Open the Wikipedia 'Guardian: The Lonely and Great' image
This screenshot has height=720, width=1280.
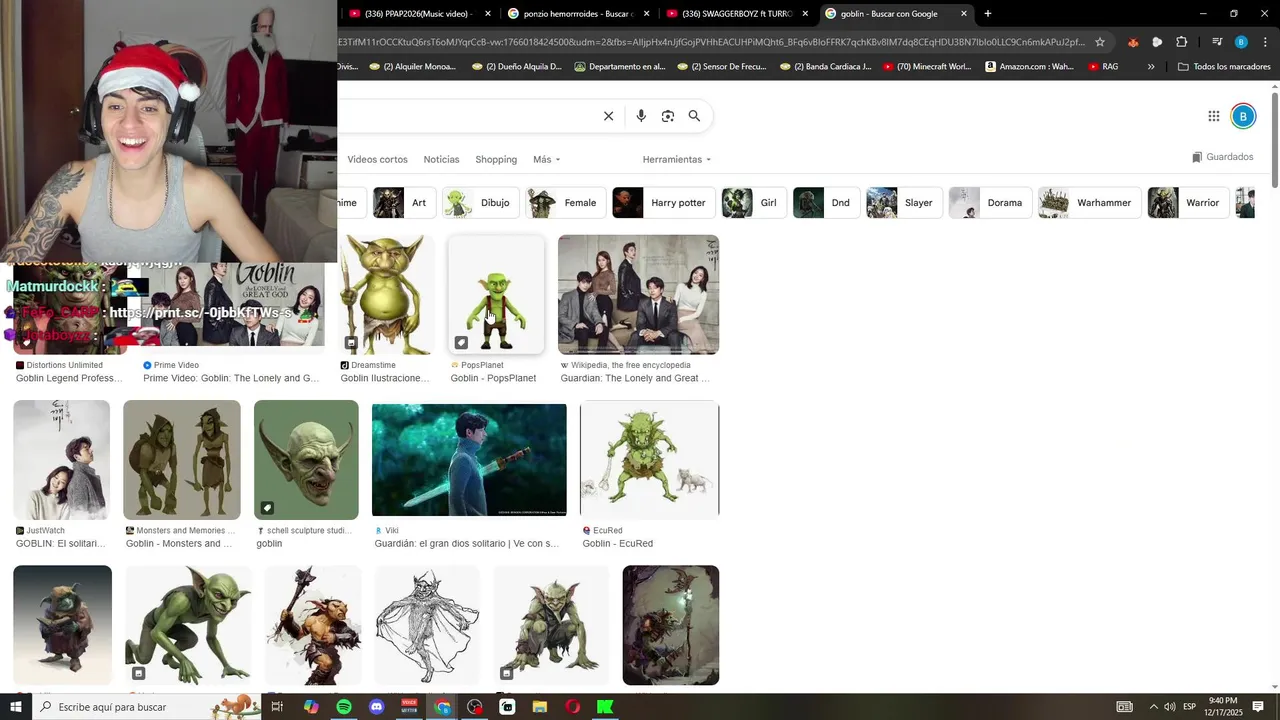(x=638, y=295)
